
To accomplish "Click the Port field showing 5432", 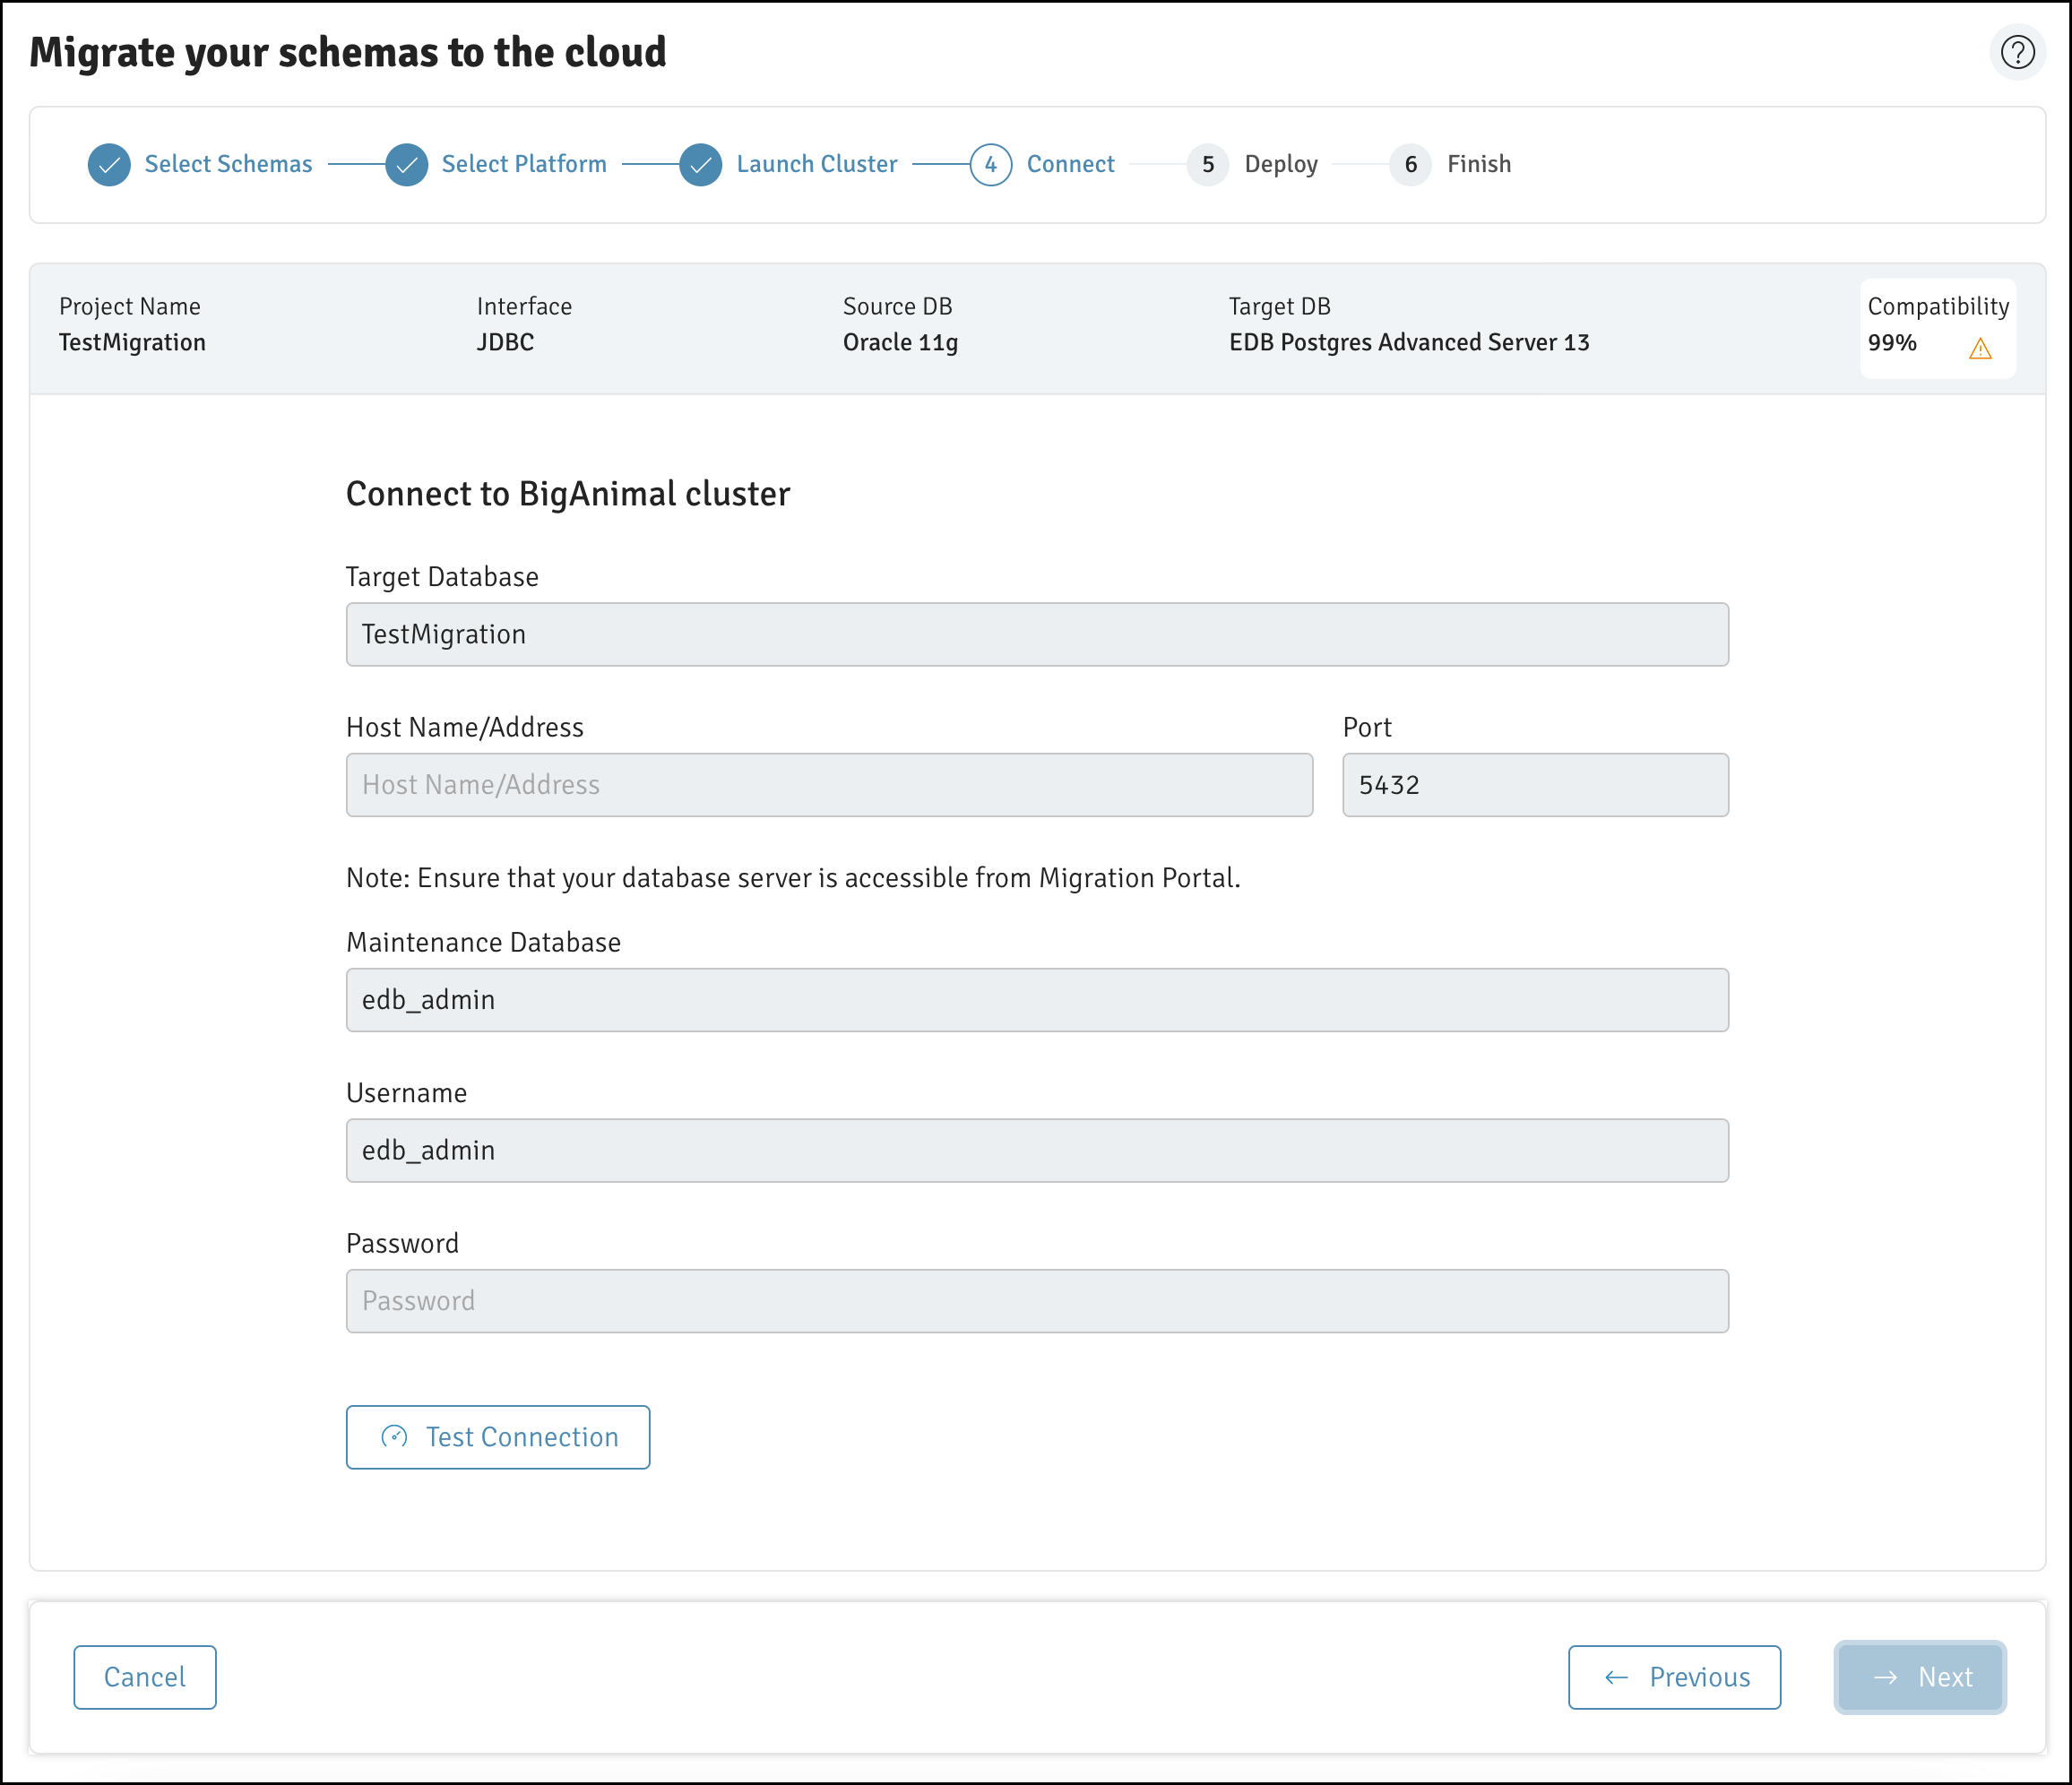I will [1535, 785].
